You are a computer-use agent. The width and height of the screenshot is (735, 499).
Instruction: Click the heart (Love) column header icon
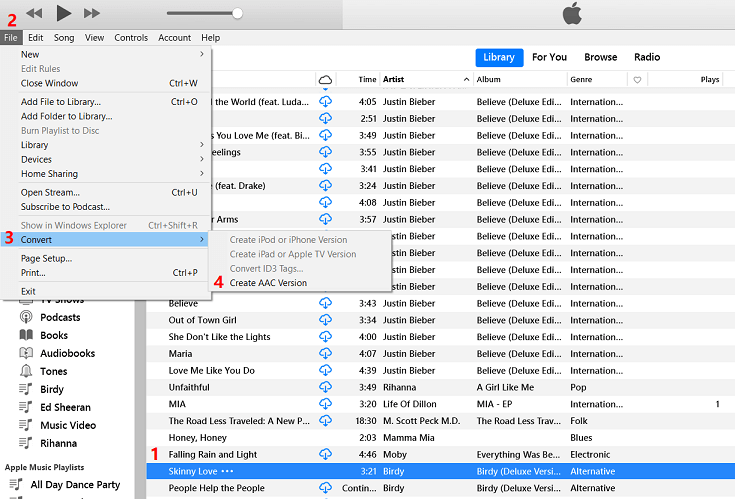tap(637, 80)
